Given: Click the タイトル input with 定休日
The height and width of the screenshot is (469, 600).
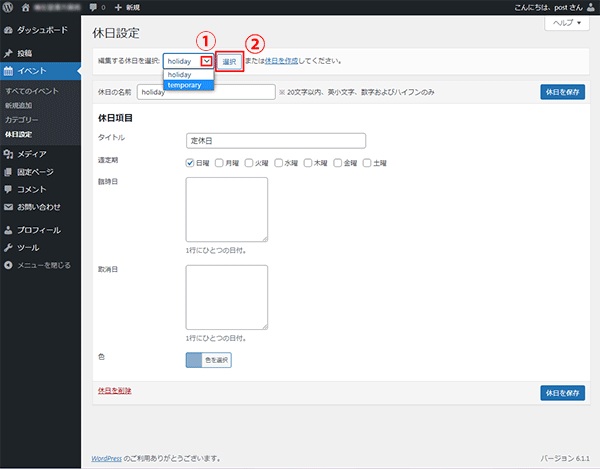Looking at the screenshot, I should (x=276, y=141).
